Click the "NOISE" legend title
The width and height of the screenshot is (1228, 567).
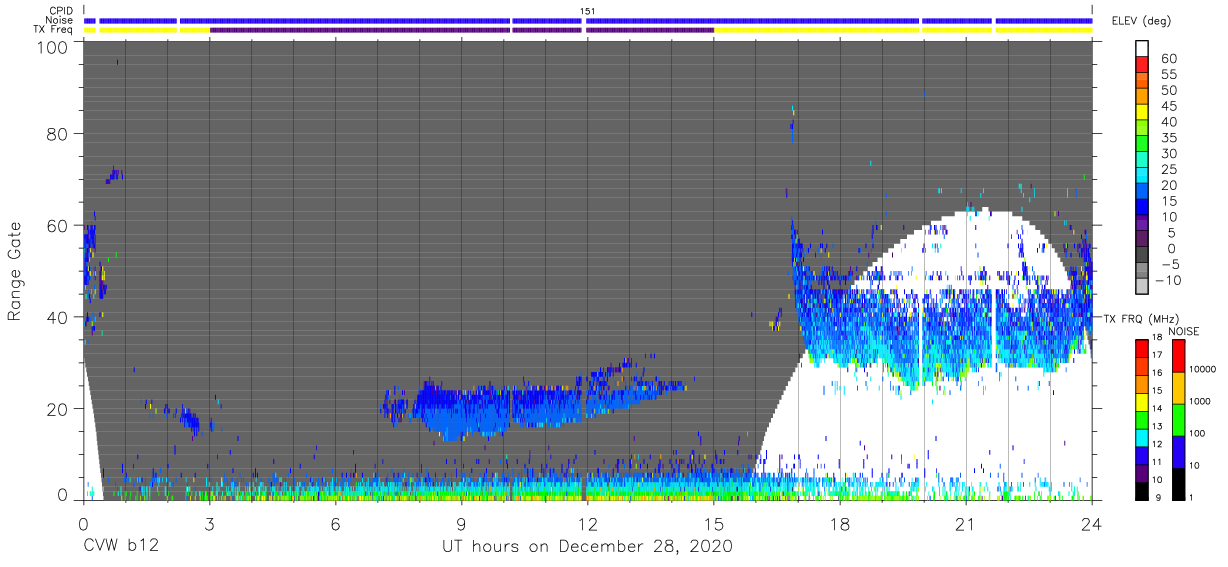pyautogui.click(x=1183, y=331)
